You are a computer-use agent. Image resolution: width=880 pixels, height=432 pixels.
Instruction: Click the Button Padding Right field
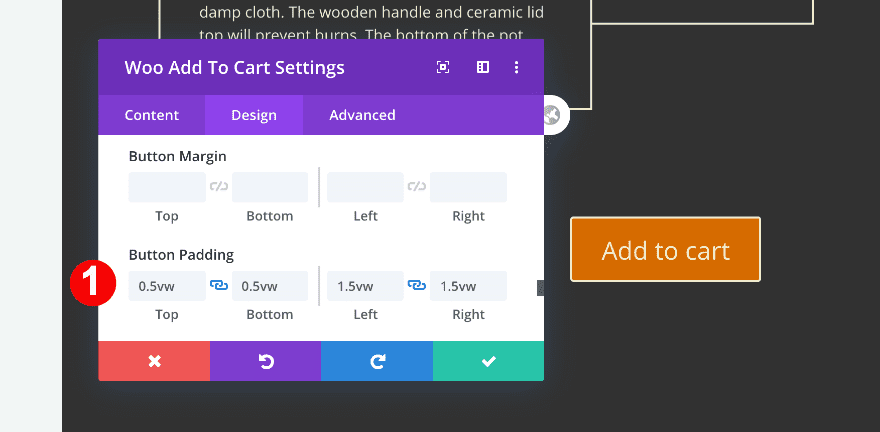[x=468, y=286]
